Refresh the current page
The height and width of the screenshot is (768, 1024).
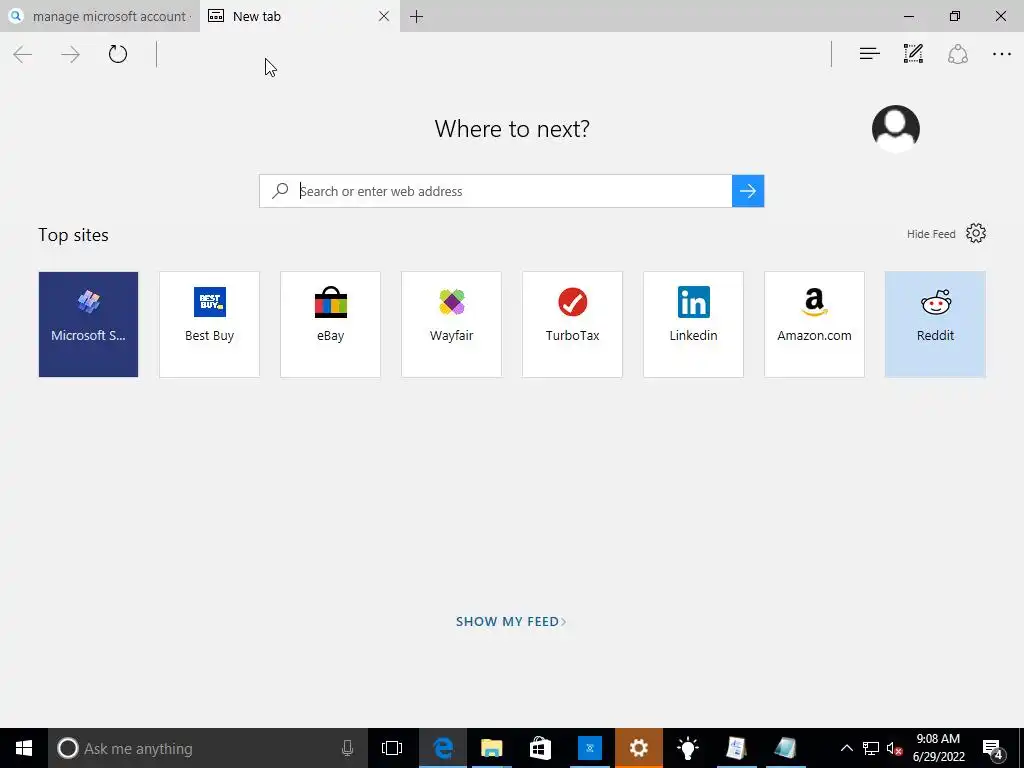tap(118, 54)
